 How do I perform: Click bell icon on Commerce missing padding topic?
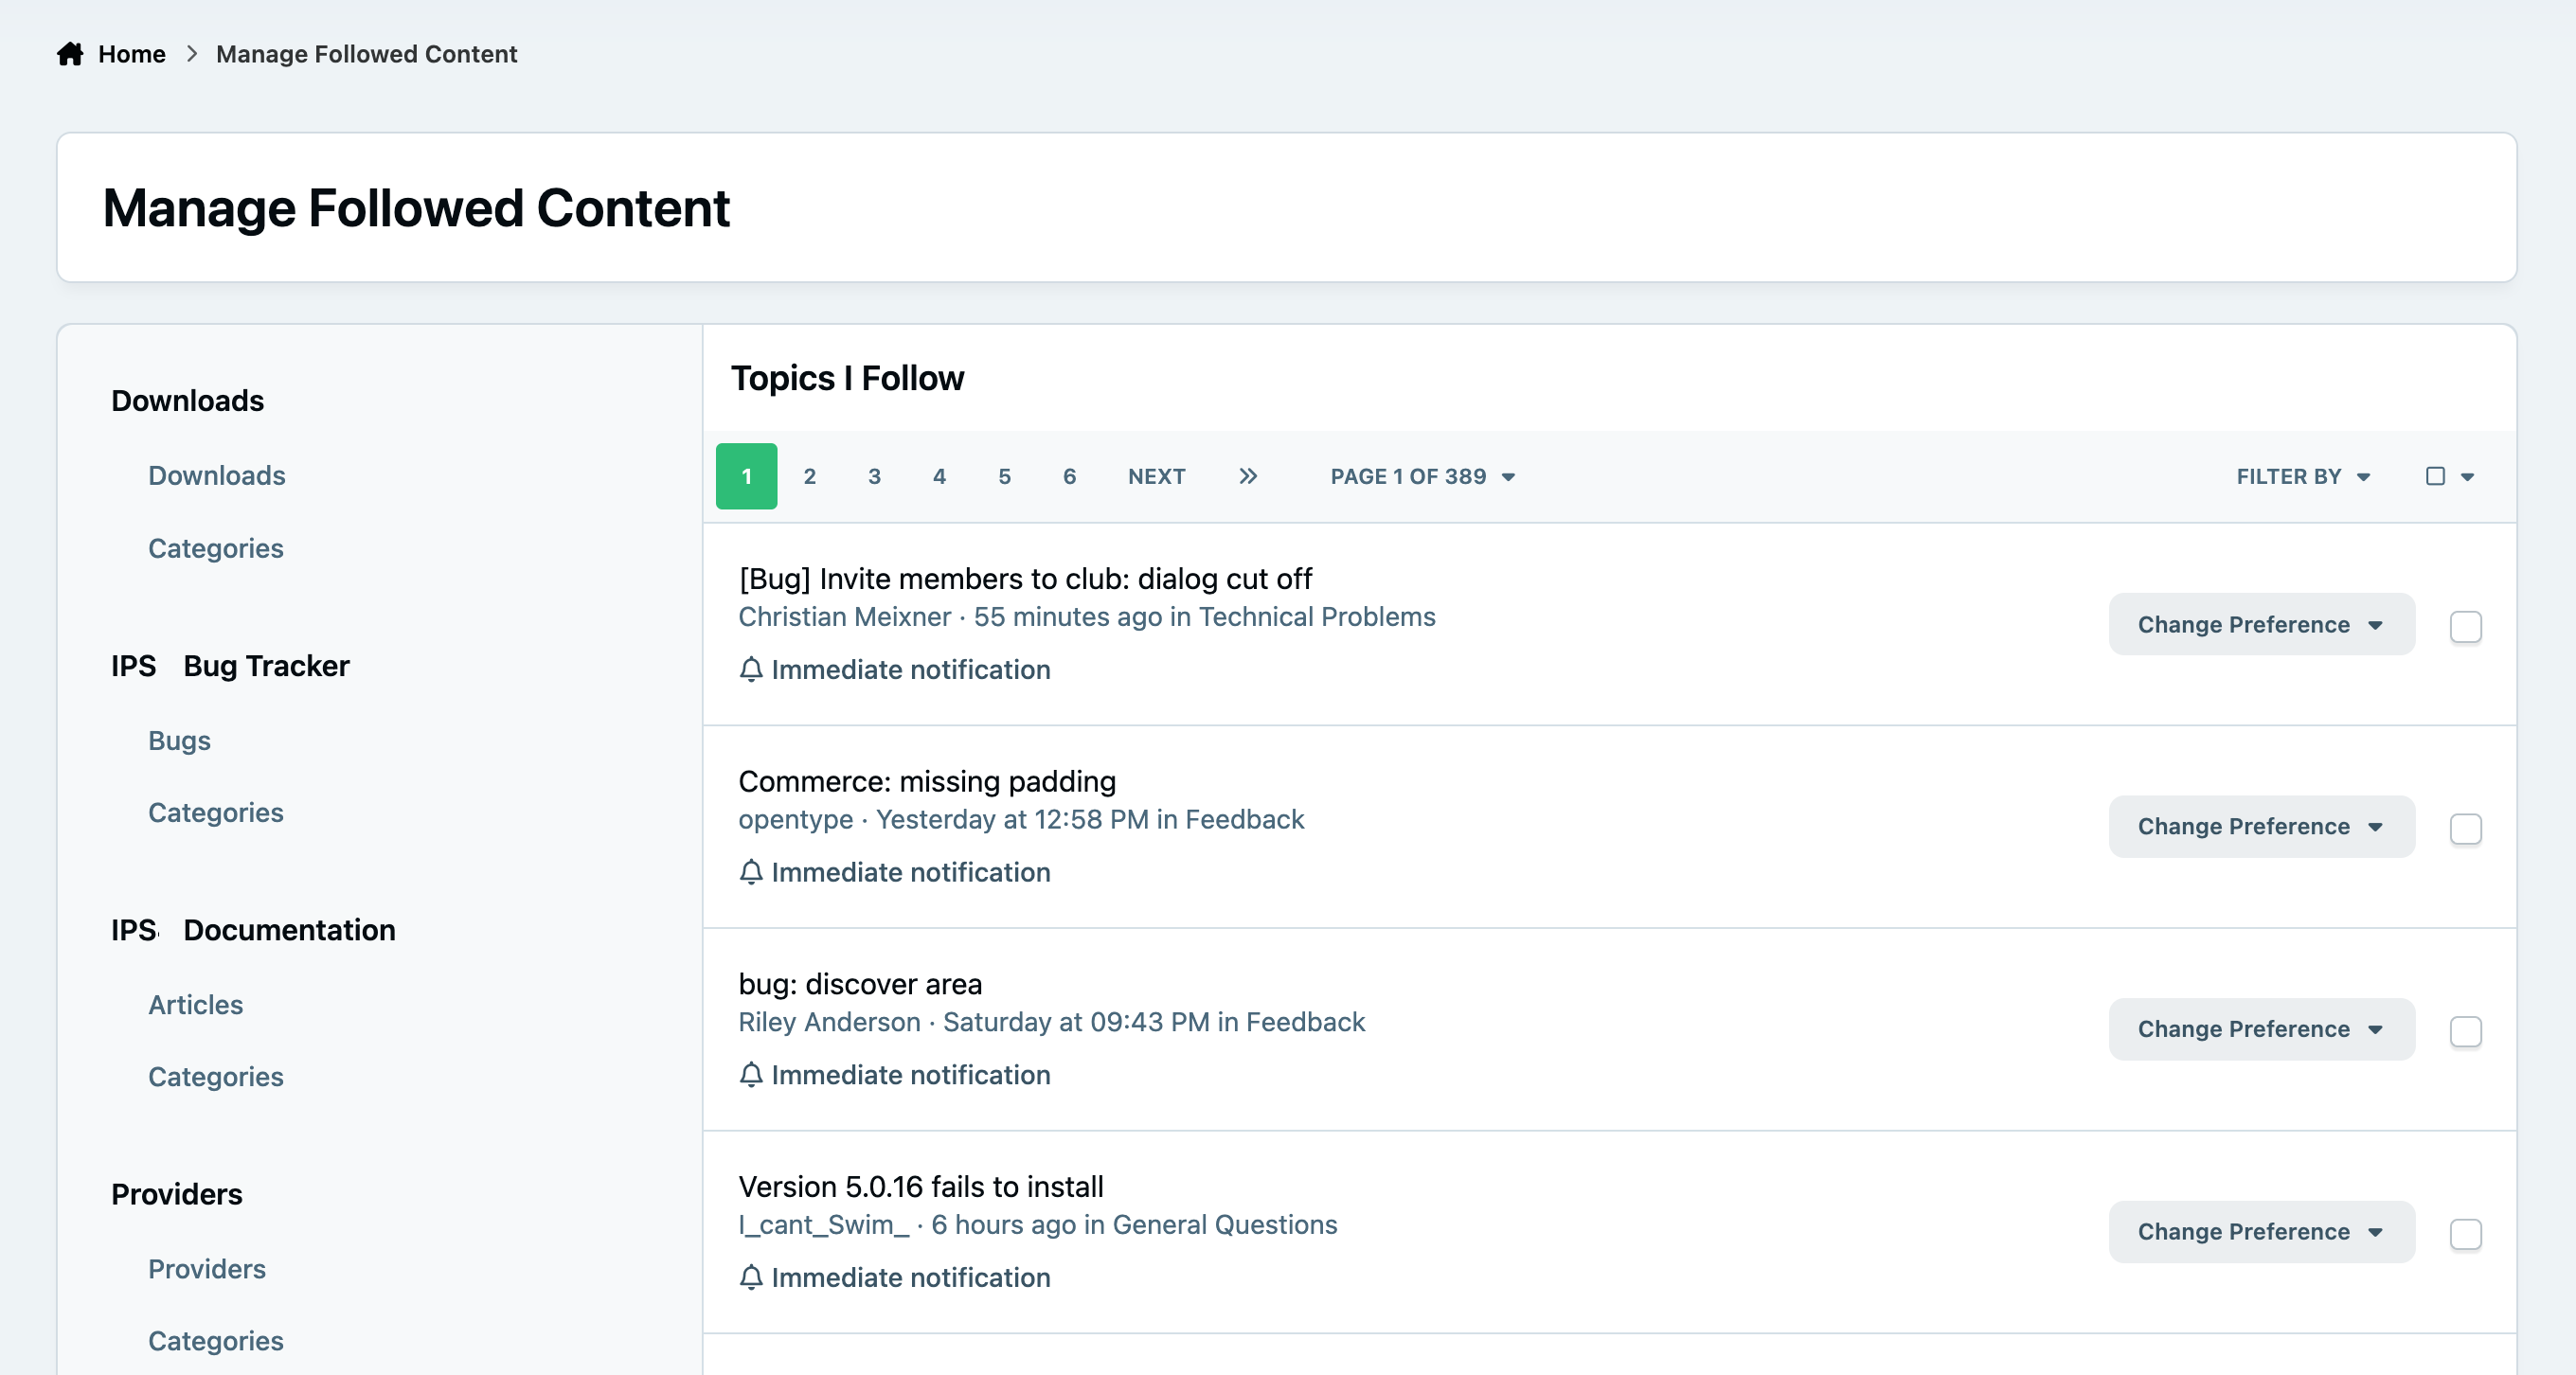coord(751,872)
